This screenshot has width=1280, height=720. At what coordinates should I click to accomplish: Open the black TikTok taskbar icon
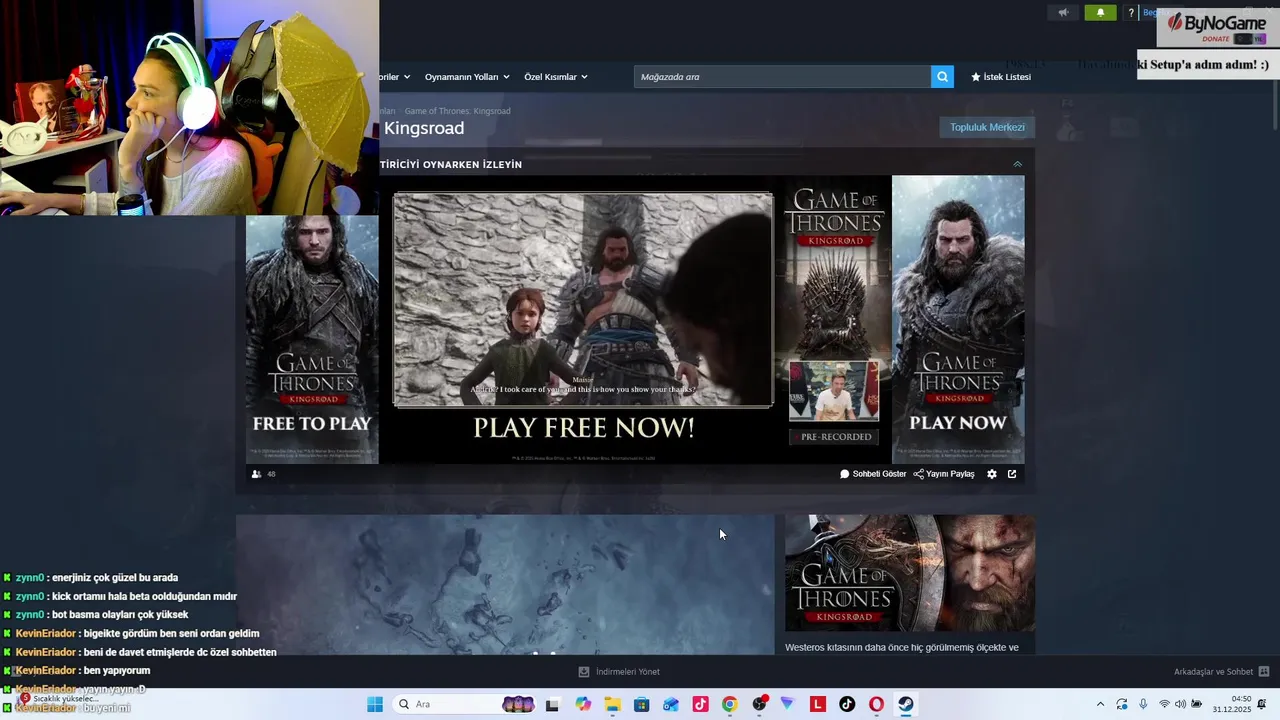(x=847, y=704)
